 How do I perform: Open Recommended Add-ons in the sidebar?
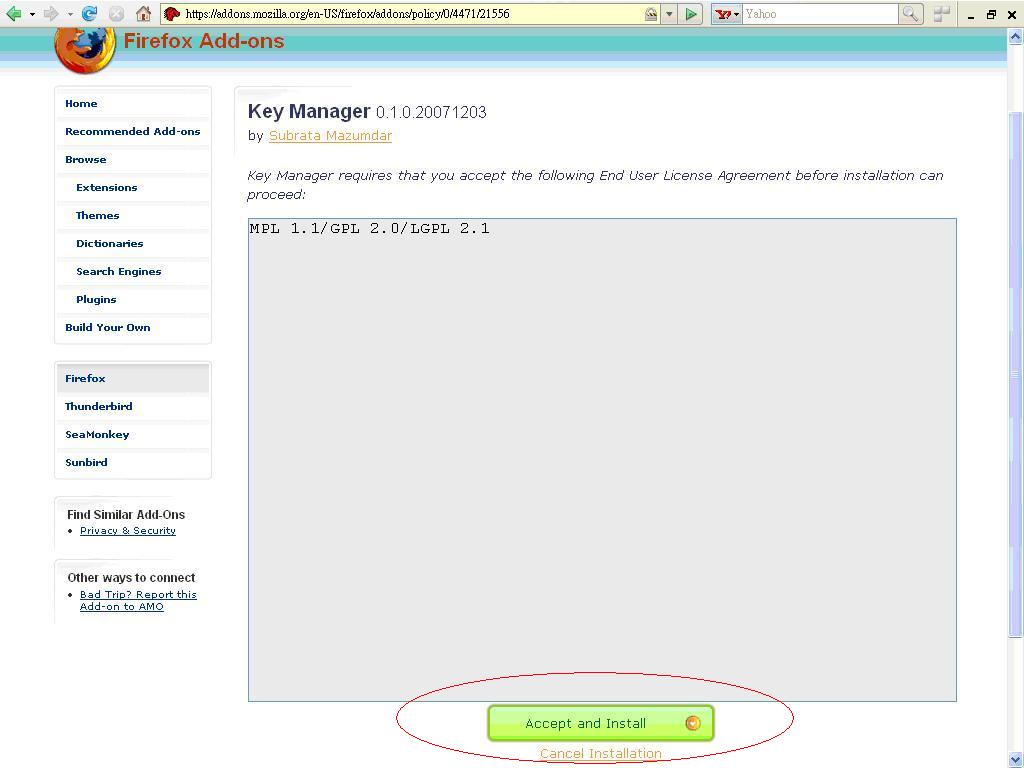133,131
